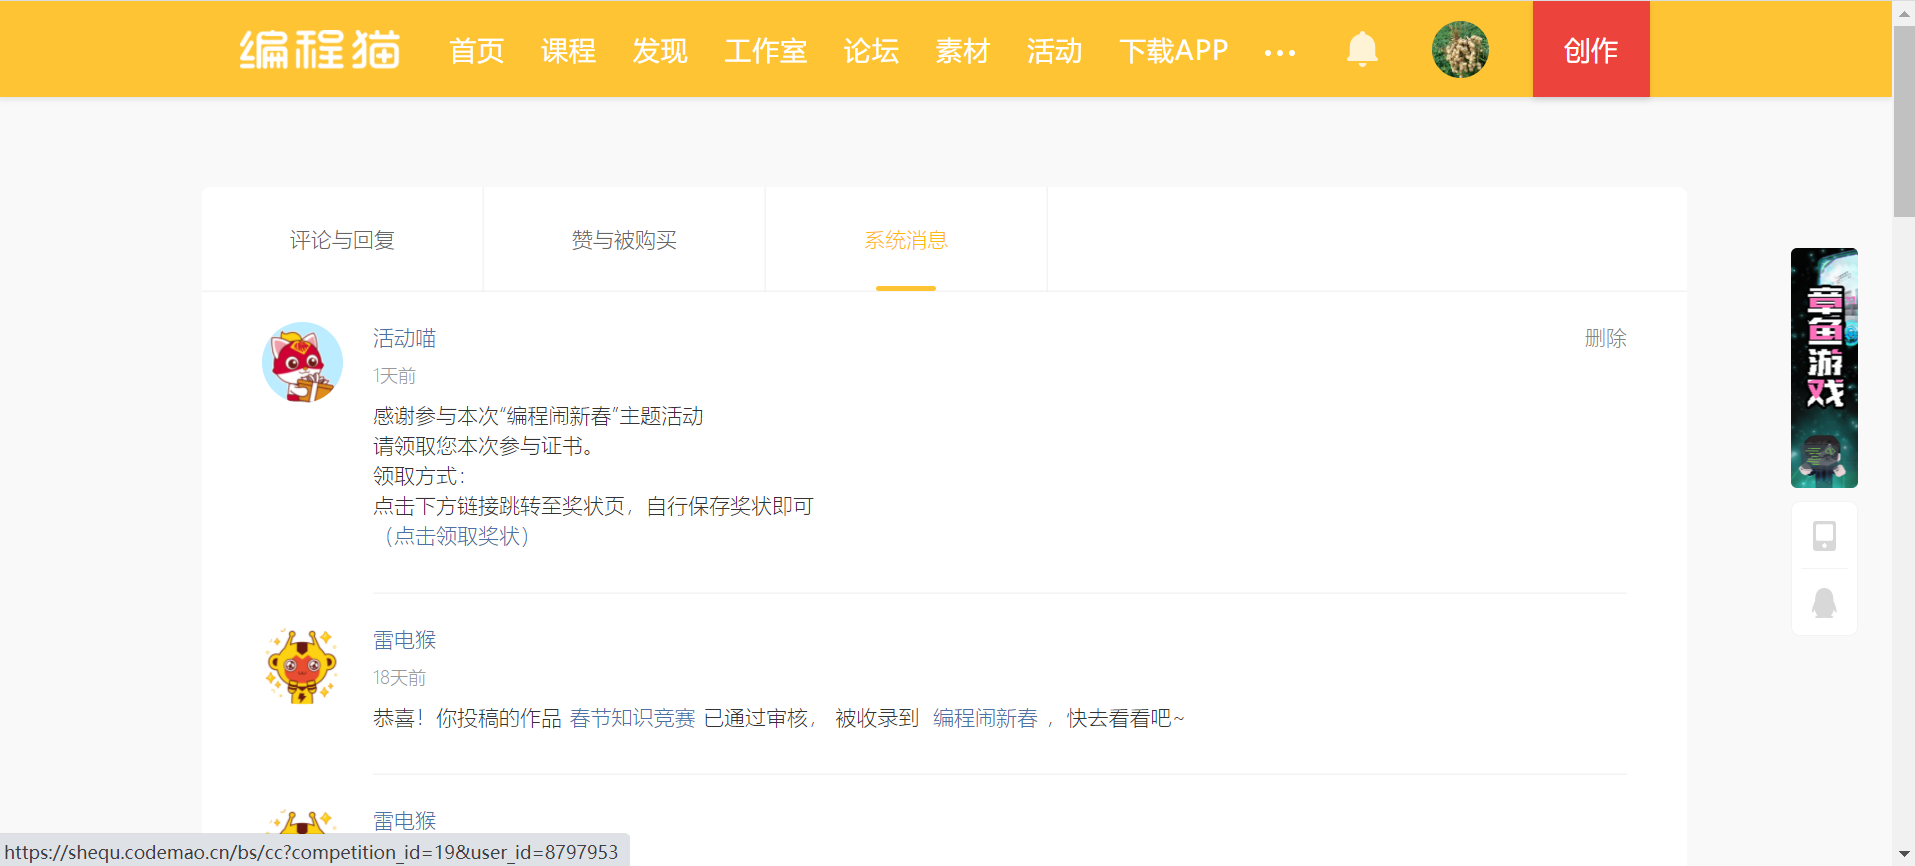Screen dimensions: 1915x866
Task: Click the scrollbar down arrow
Action: pos(1904,855)
